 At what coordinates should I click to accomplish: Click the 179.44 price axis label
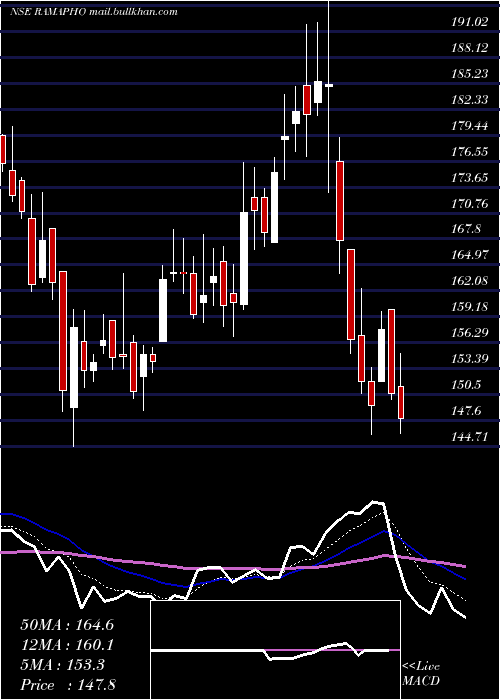coord(469,126)
